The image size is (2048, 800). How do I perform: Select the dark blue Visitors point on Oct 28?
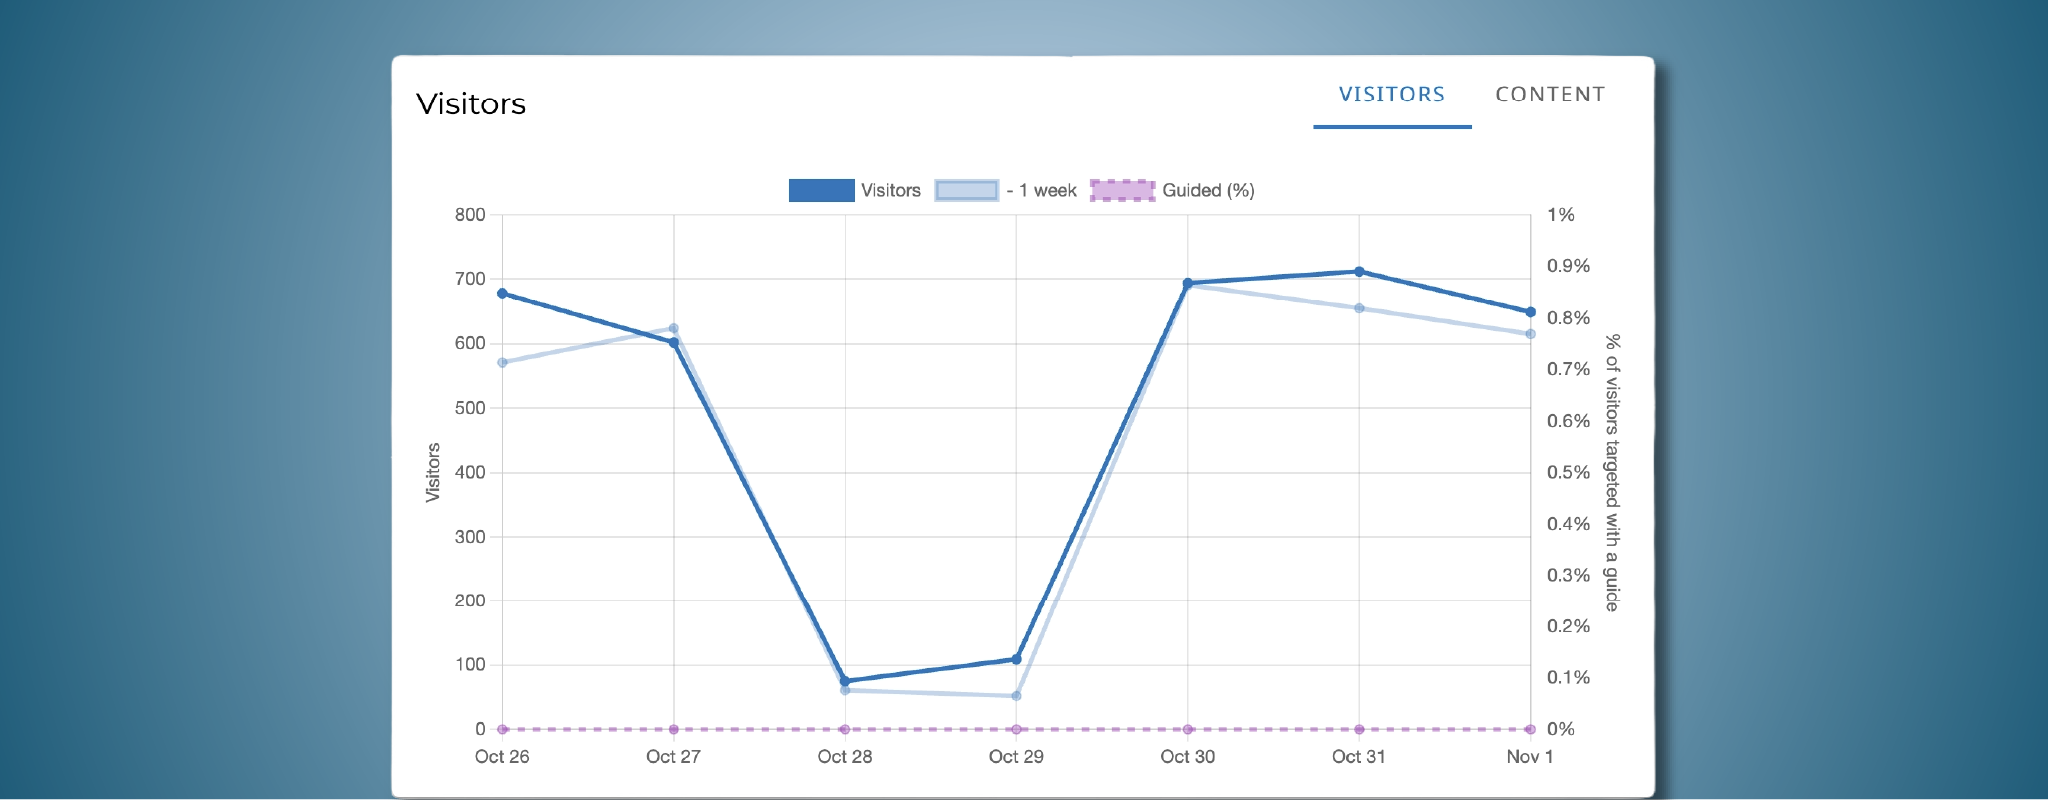click(x=845, y=681)
